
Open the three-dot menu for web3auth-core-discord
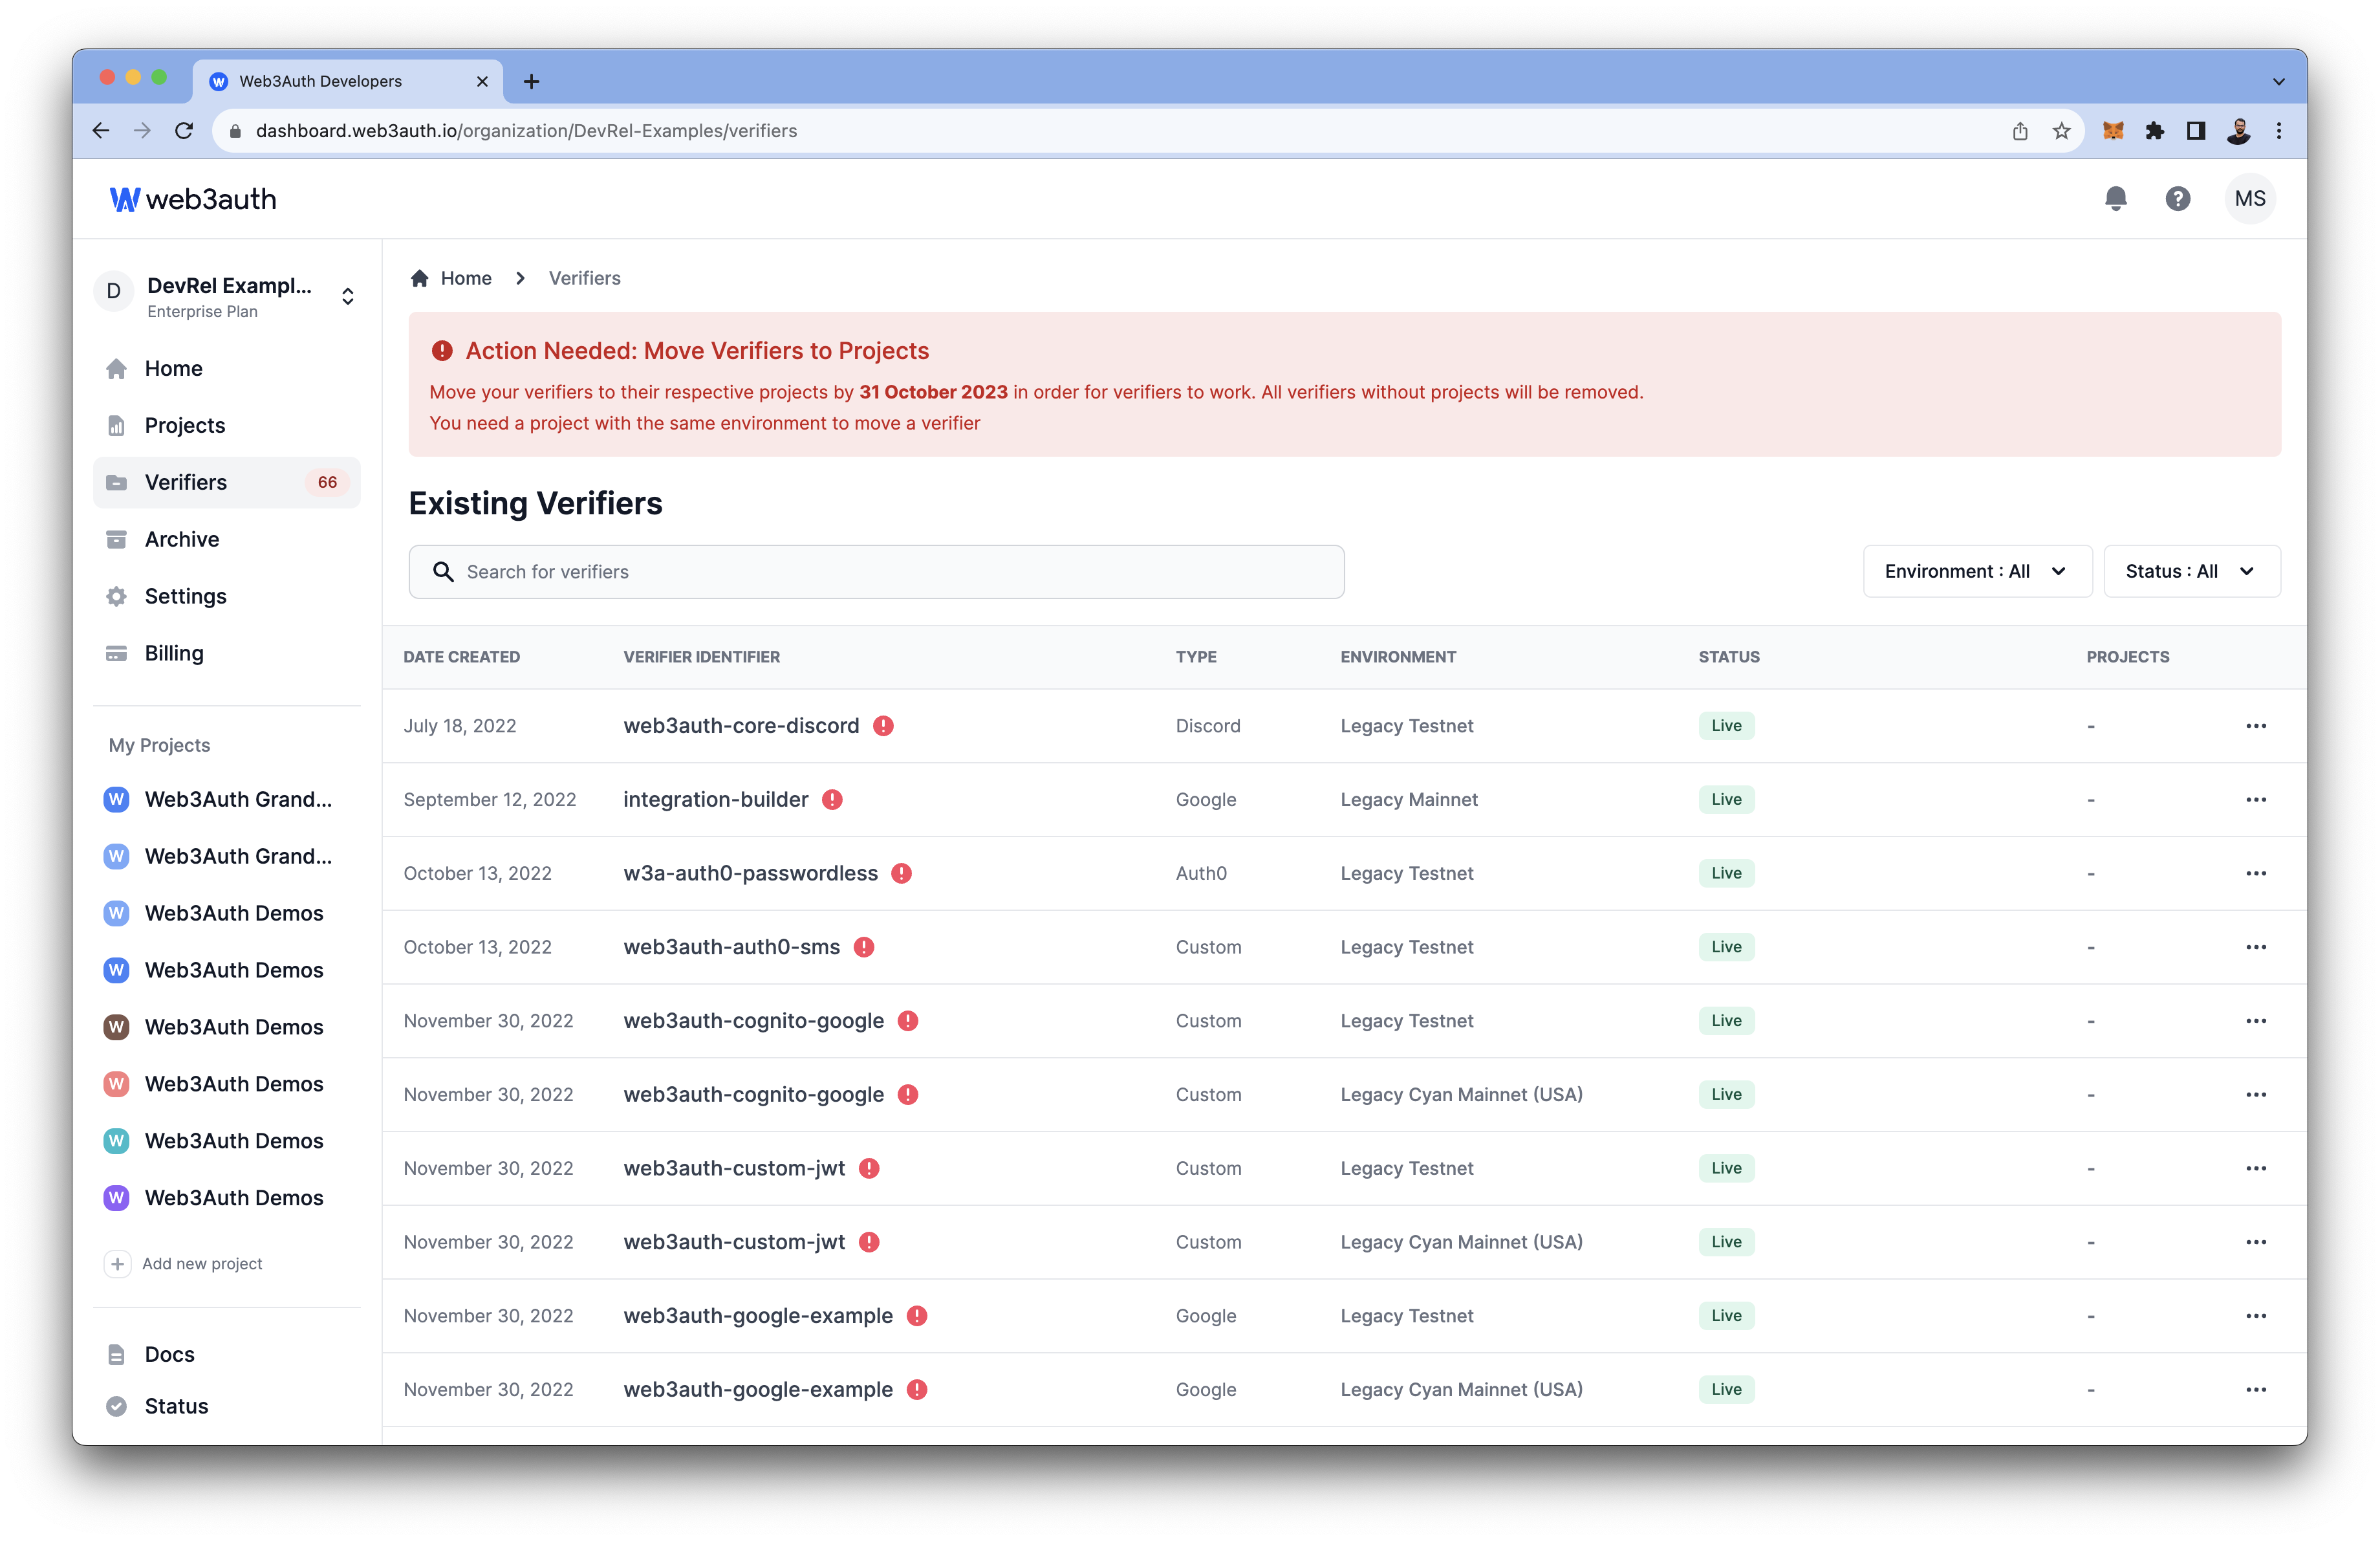[2256, 726]
